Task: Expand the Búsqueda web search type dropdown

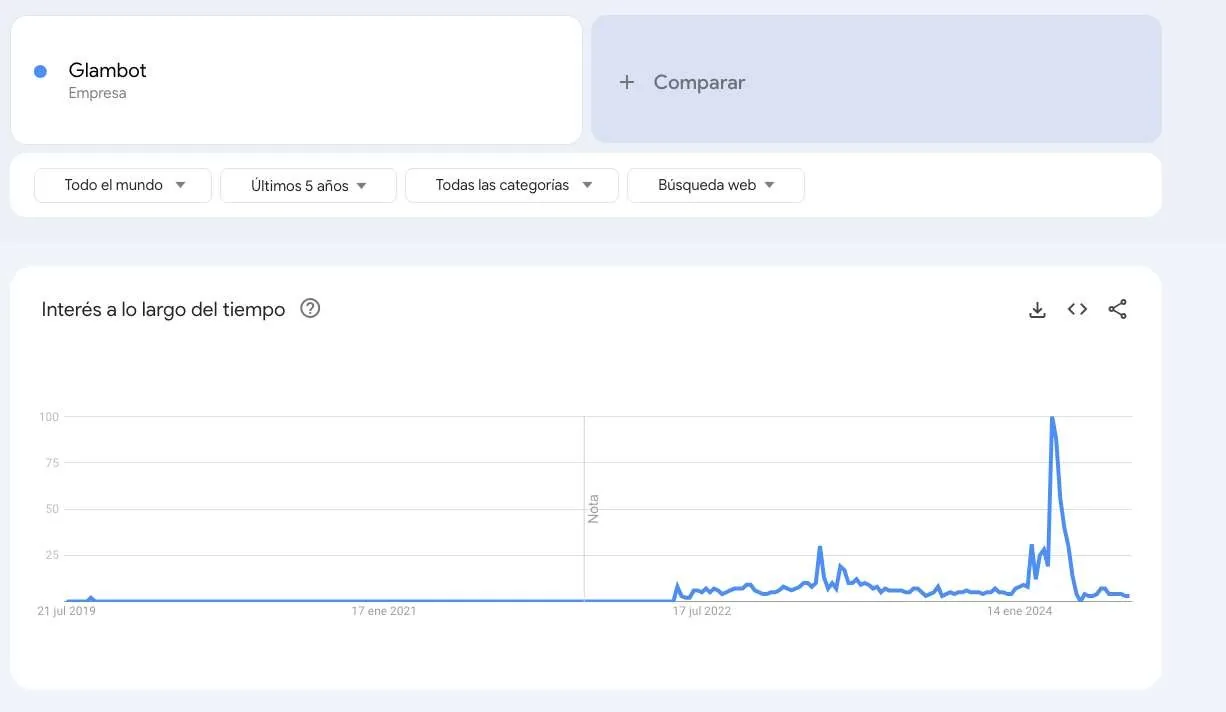Action: 716,185
